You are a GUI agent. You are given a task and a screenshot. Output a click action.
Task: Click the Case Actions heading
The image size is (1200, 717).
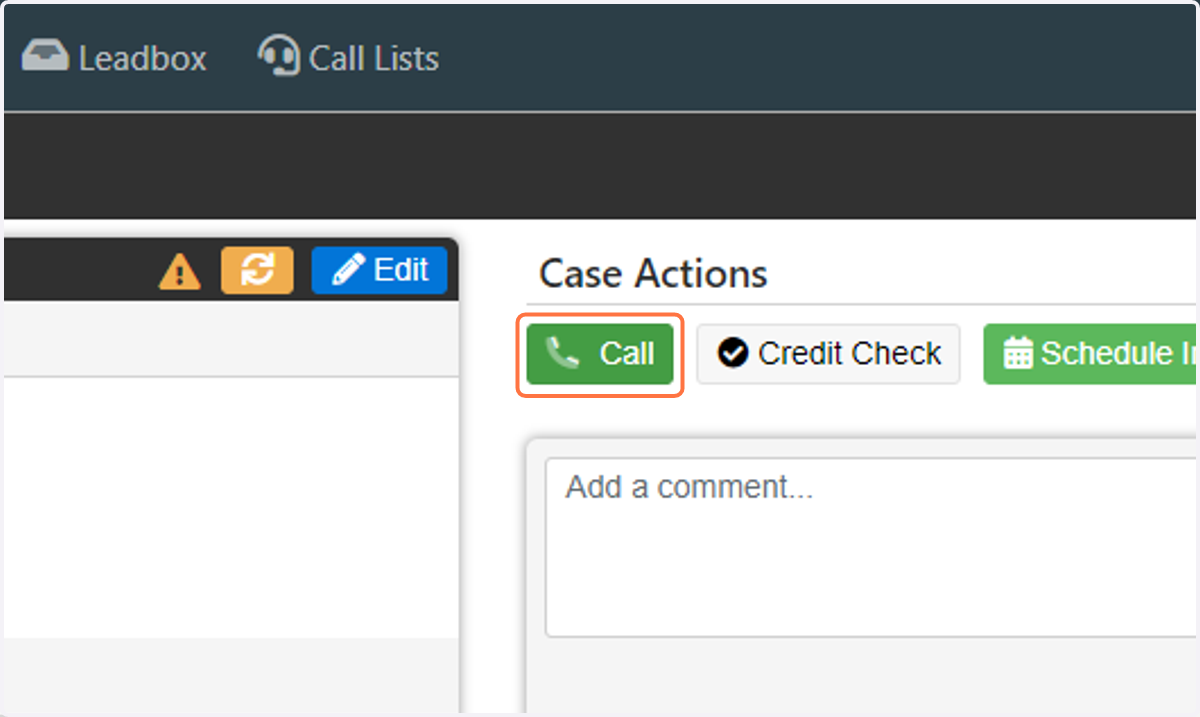click(x=653, y=273)
